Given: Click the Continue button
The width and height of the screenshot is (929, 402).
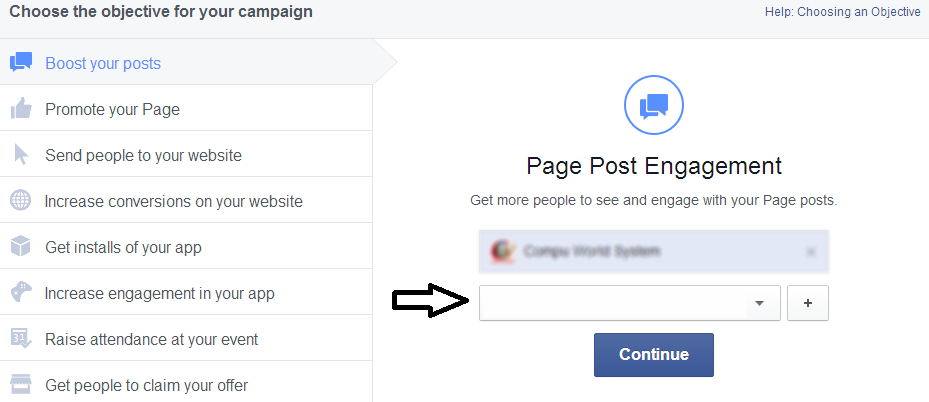Looking at the screenshot, I should [x=653, y=355].
